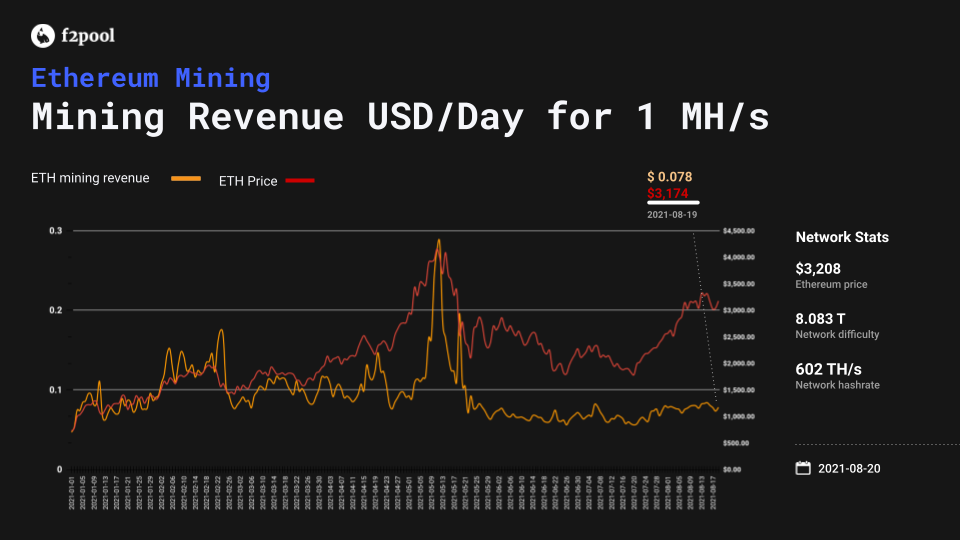Click the '2021-08-20' report date

849,469
